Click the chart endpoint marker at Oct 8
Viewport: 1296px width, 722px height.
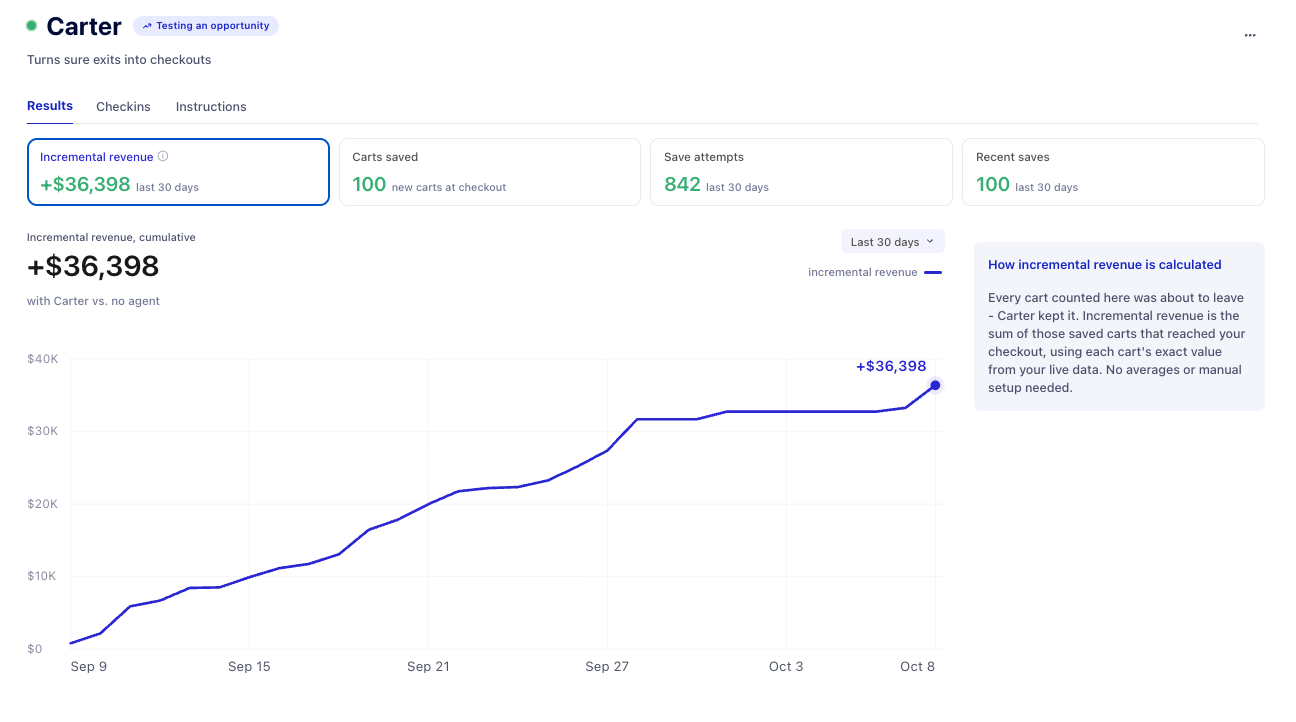[935, 385]
